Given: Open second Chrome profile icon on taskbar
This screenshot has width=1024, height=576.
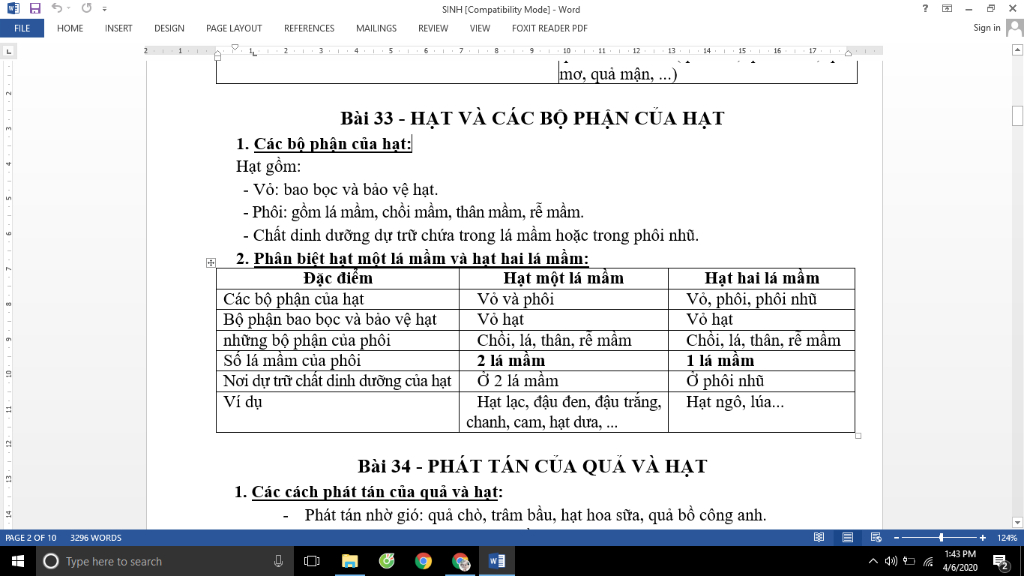Looking at the screenshot, I should [460, 561].
